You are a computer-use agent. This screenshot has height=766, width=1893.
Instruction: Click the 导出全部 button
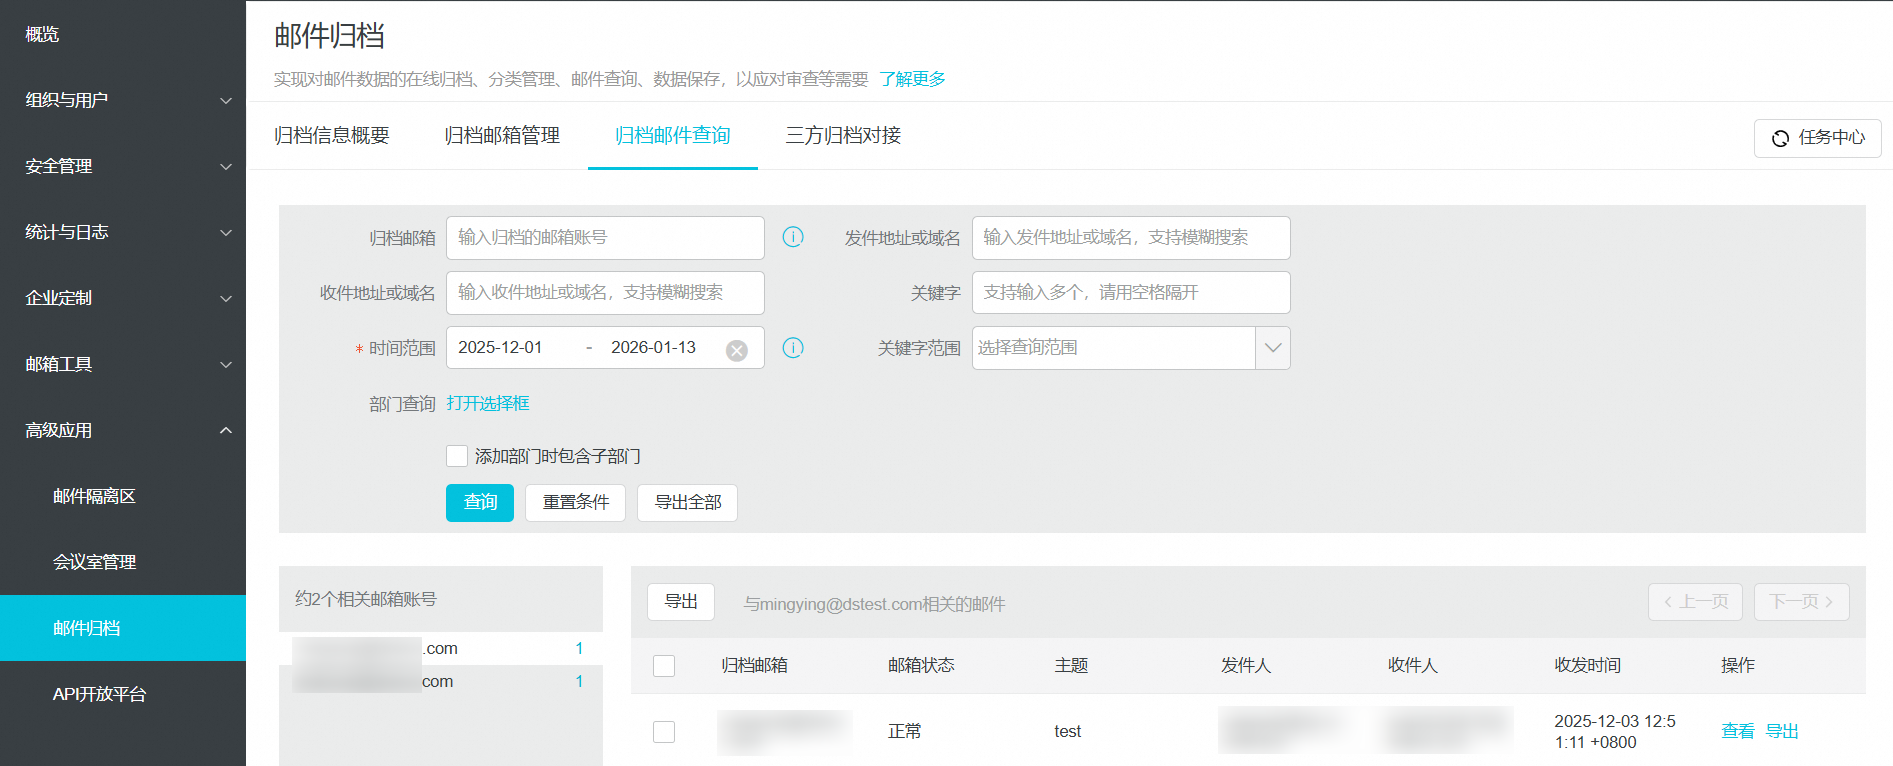(688, 503)
